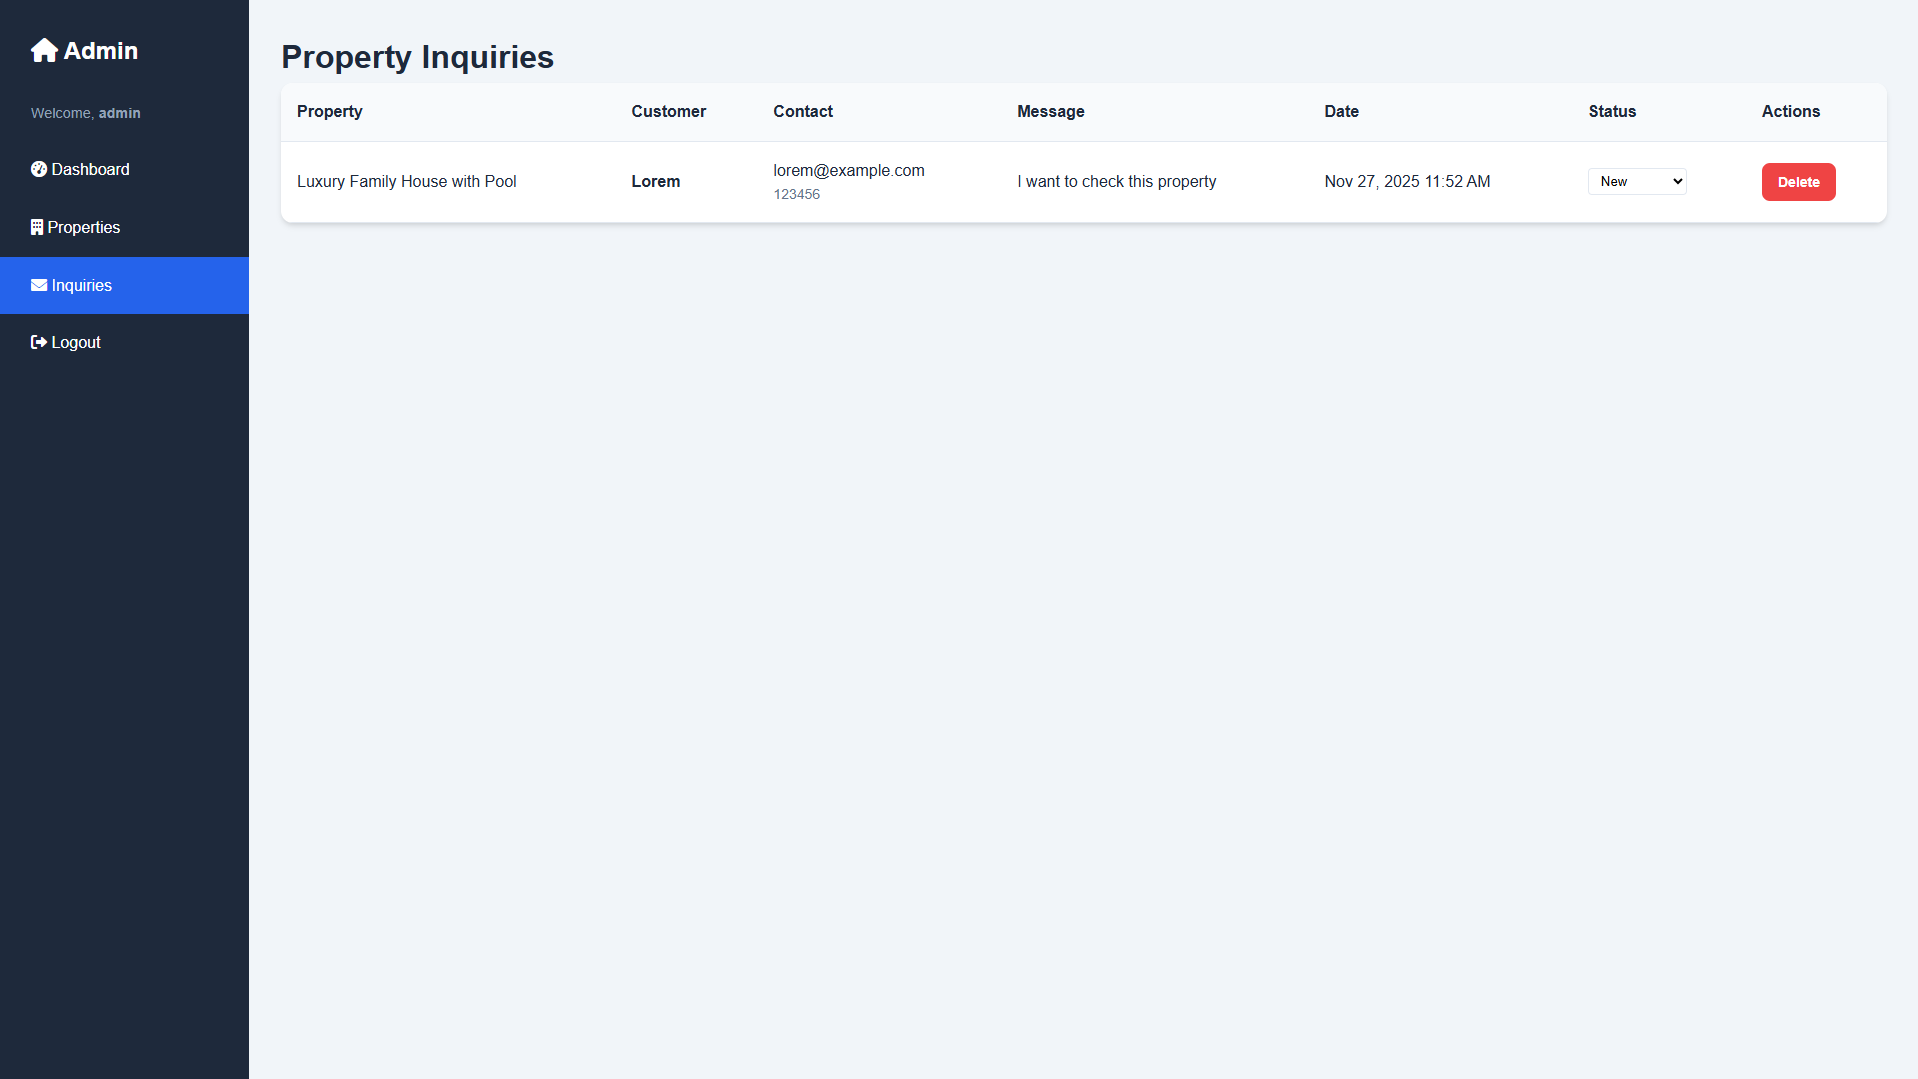Open the Dashboard menu label in the sidebar
The width and height of the screenshot is (1918, 1079).
point(90,169)
